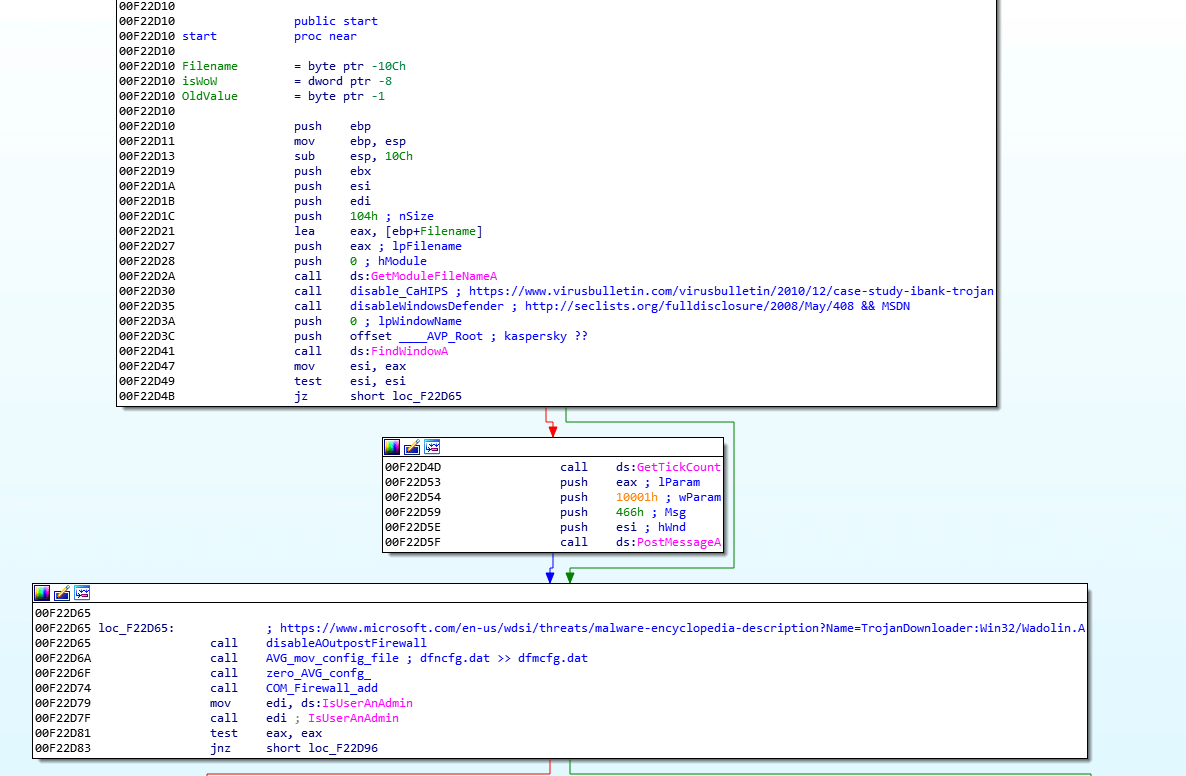
Task: Click the disableAOutpostFirewall call
Action: coord(346,643)
